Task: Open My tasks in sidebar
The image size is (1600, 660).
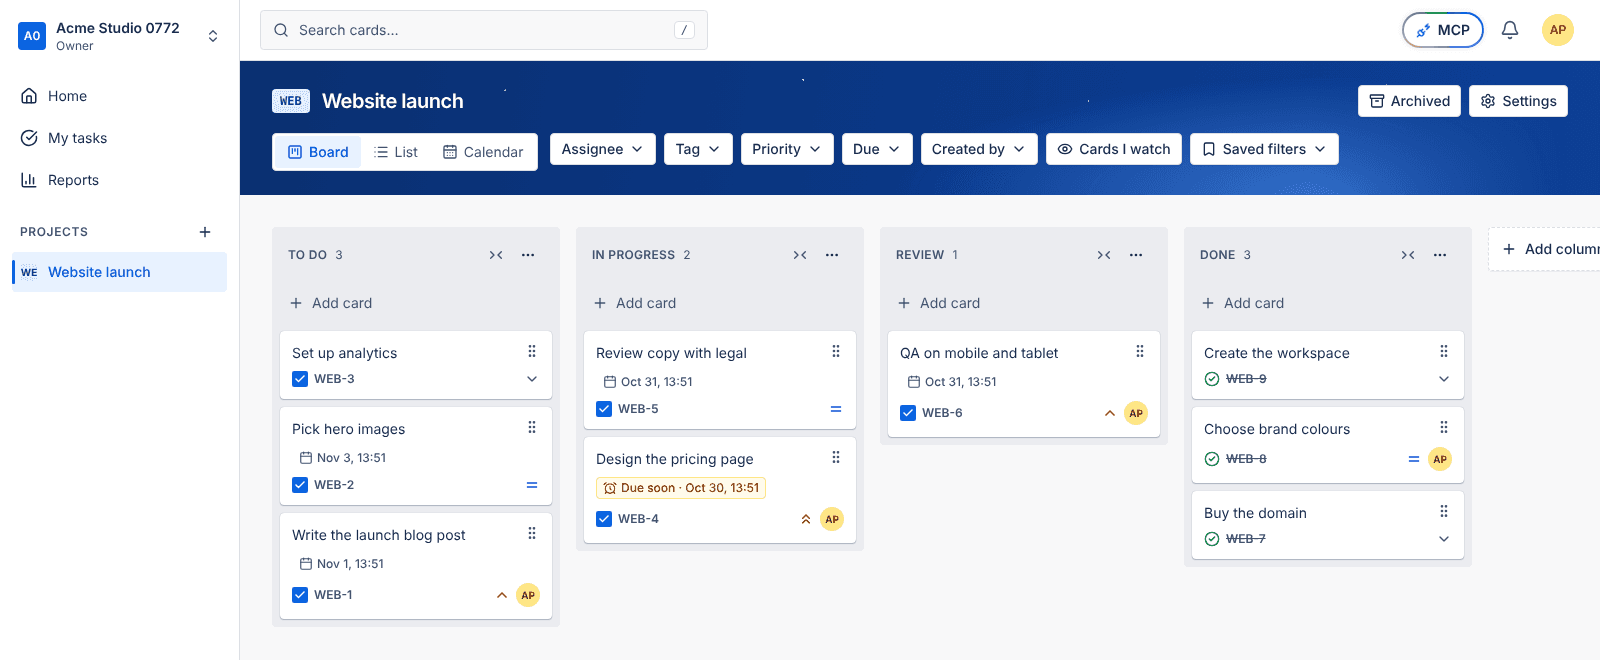Action: (x=120, y=138)
